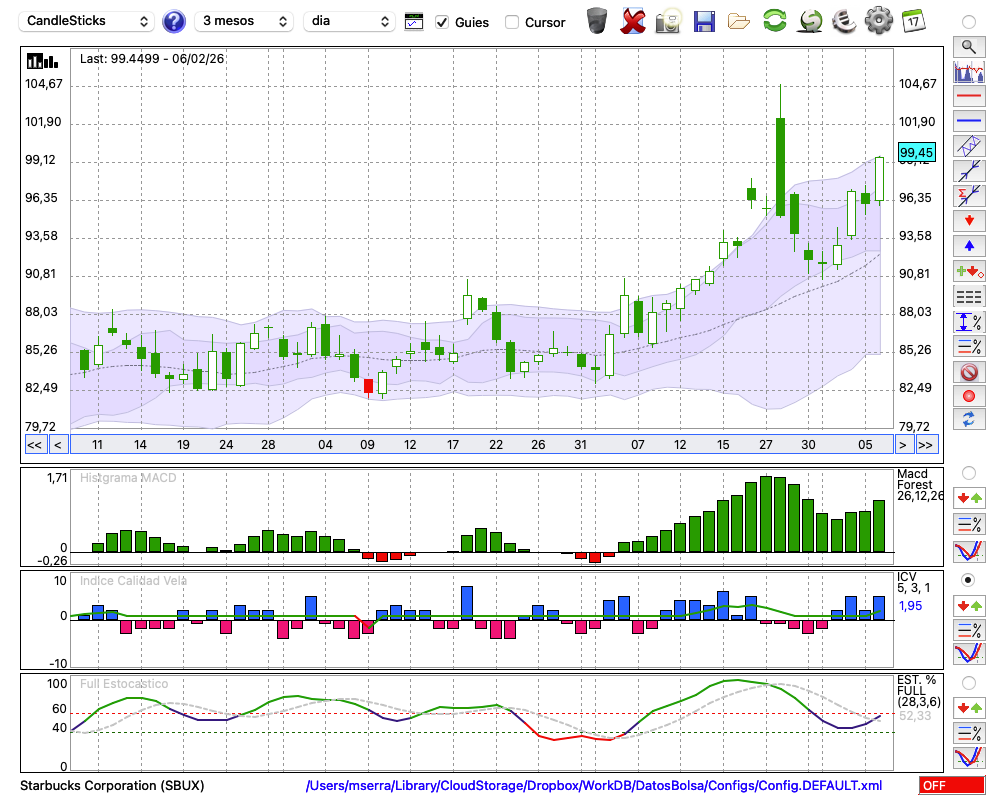Select the radio button beside EST. % FULL panel
This screenshot has width=1000, height=800.
(x=968, y=682)
